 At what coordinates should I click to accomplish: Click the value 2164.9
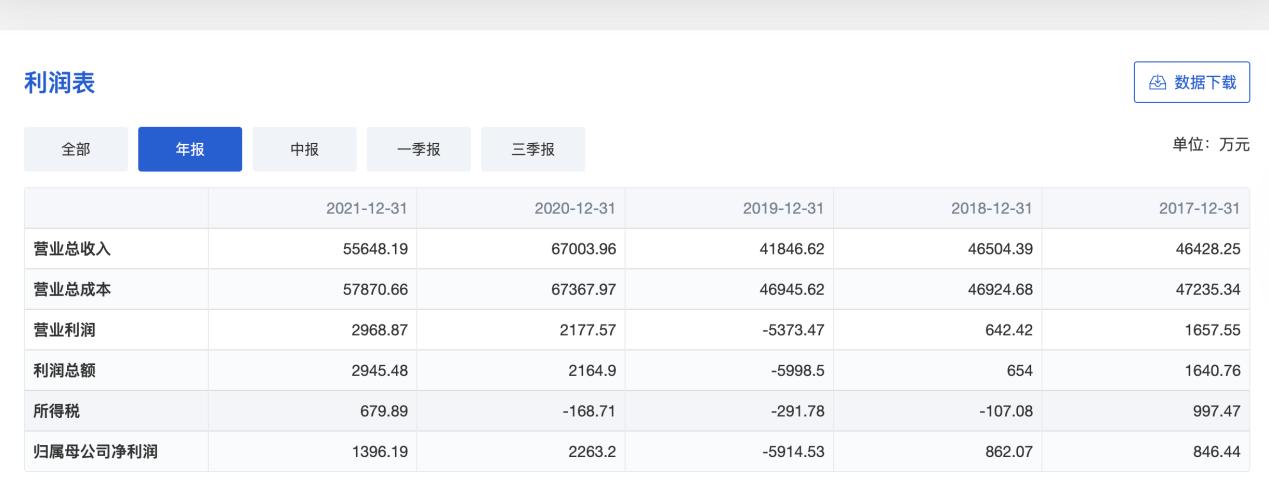click(591, 371)
